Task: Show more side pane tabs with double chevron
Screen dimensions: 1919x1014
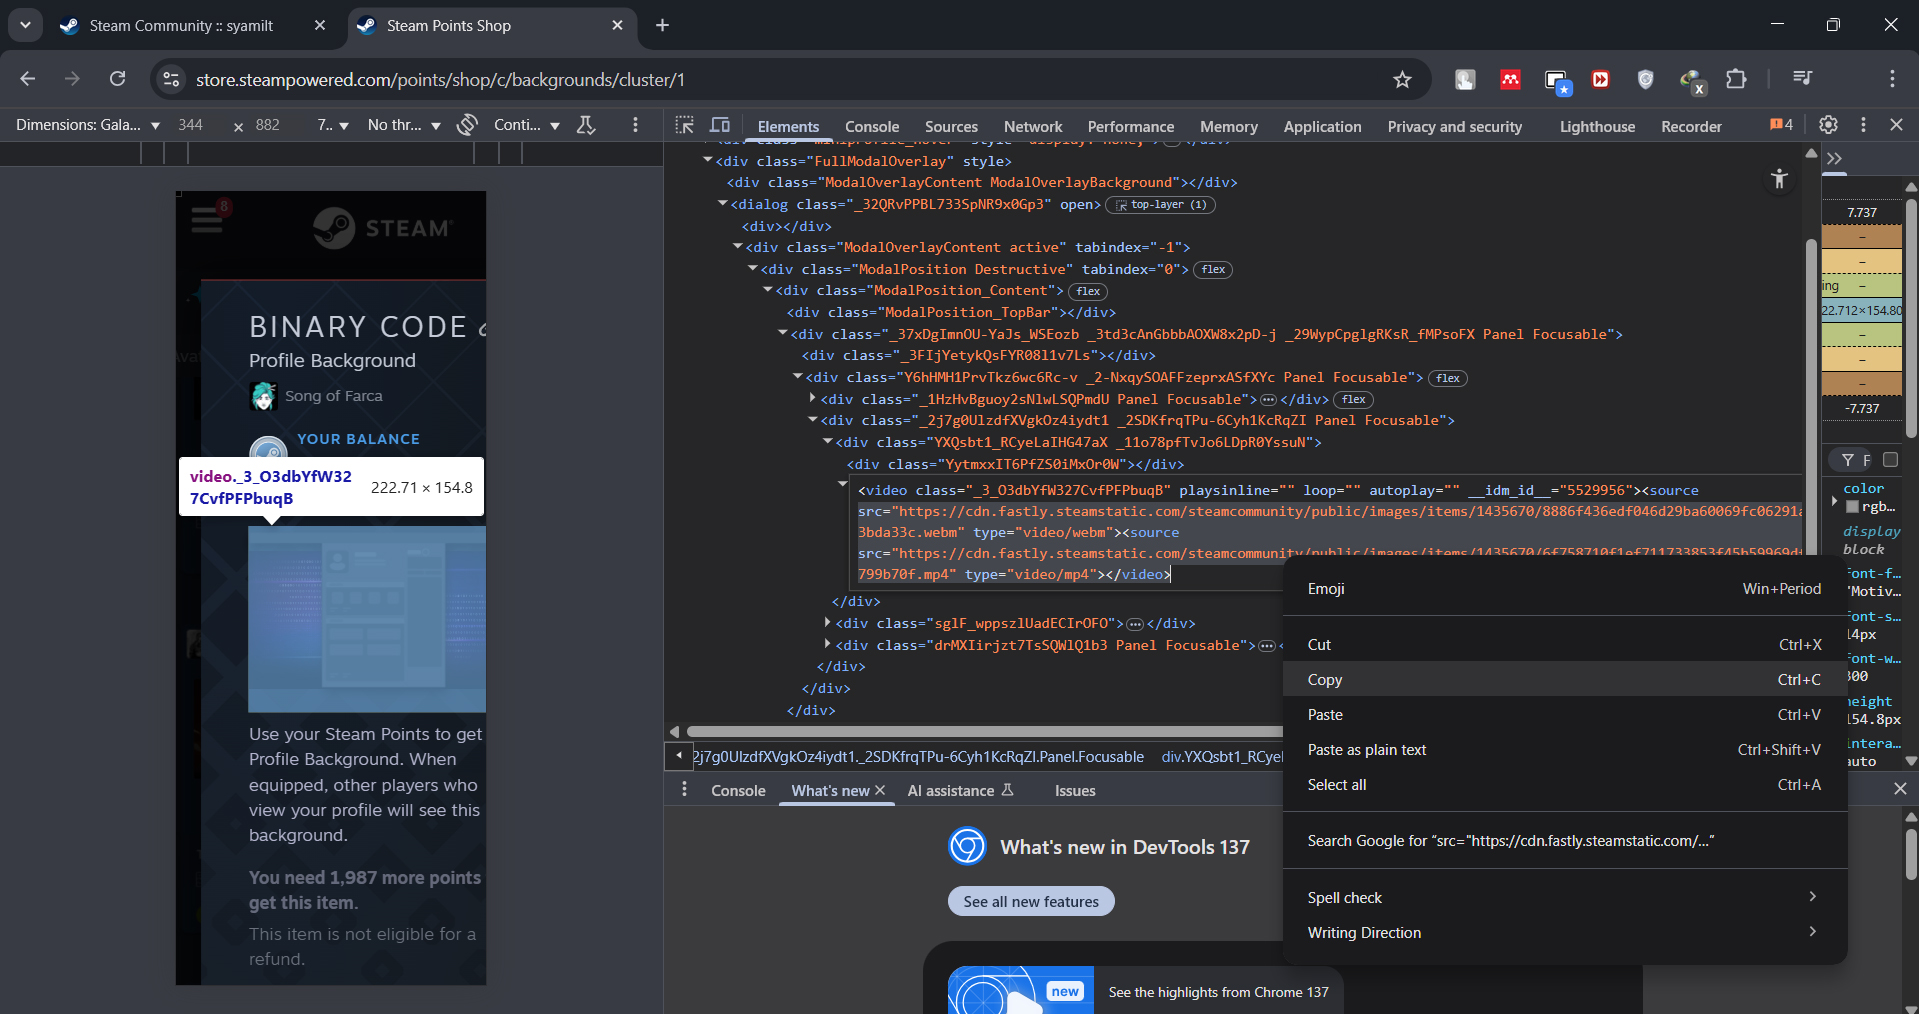Action: [x=1834, y=158]
